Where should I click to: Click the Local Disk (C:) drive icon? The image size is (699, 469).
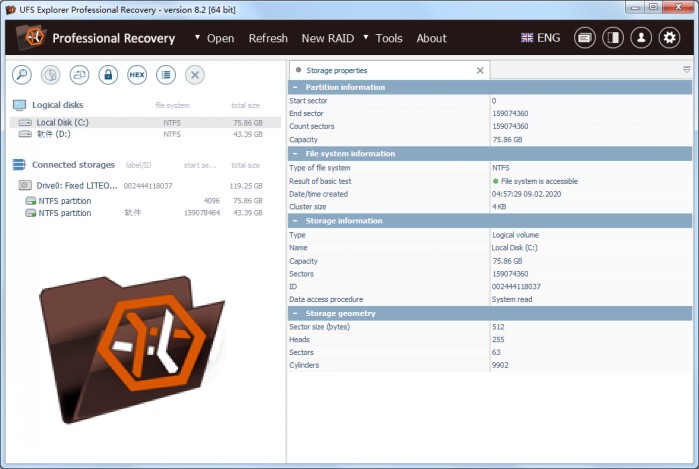25,122
